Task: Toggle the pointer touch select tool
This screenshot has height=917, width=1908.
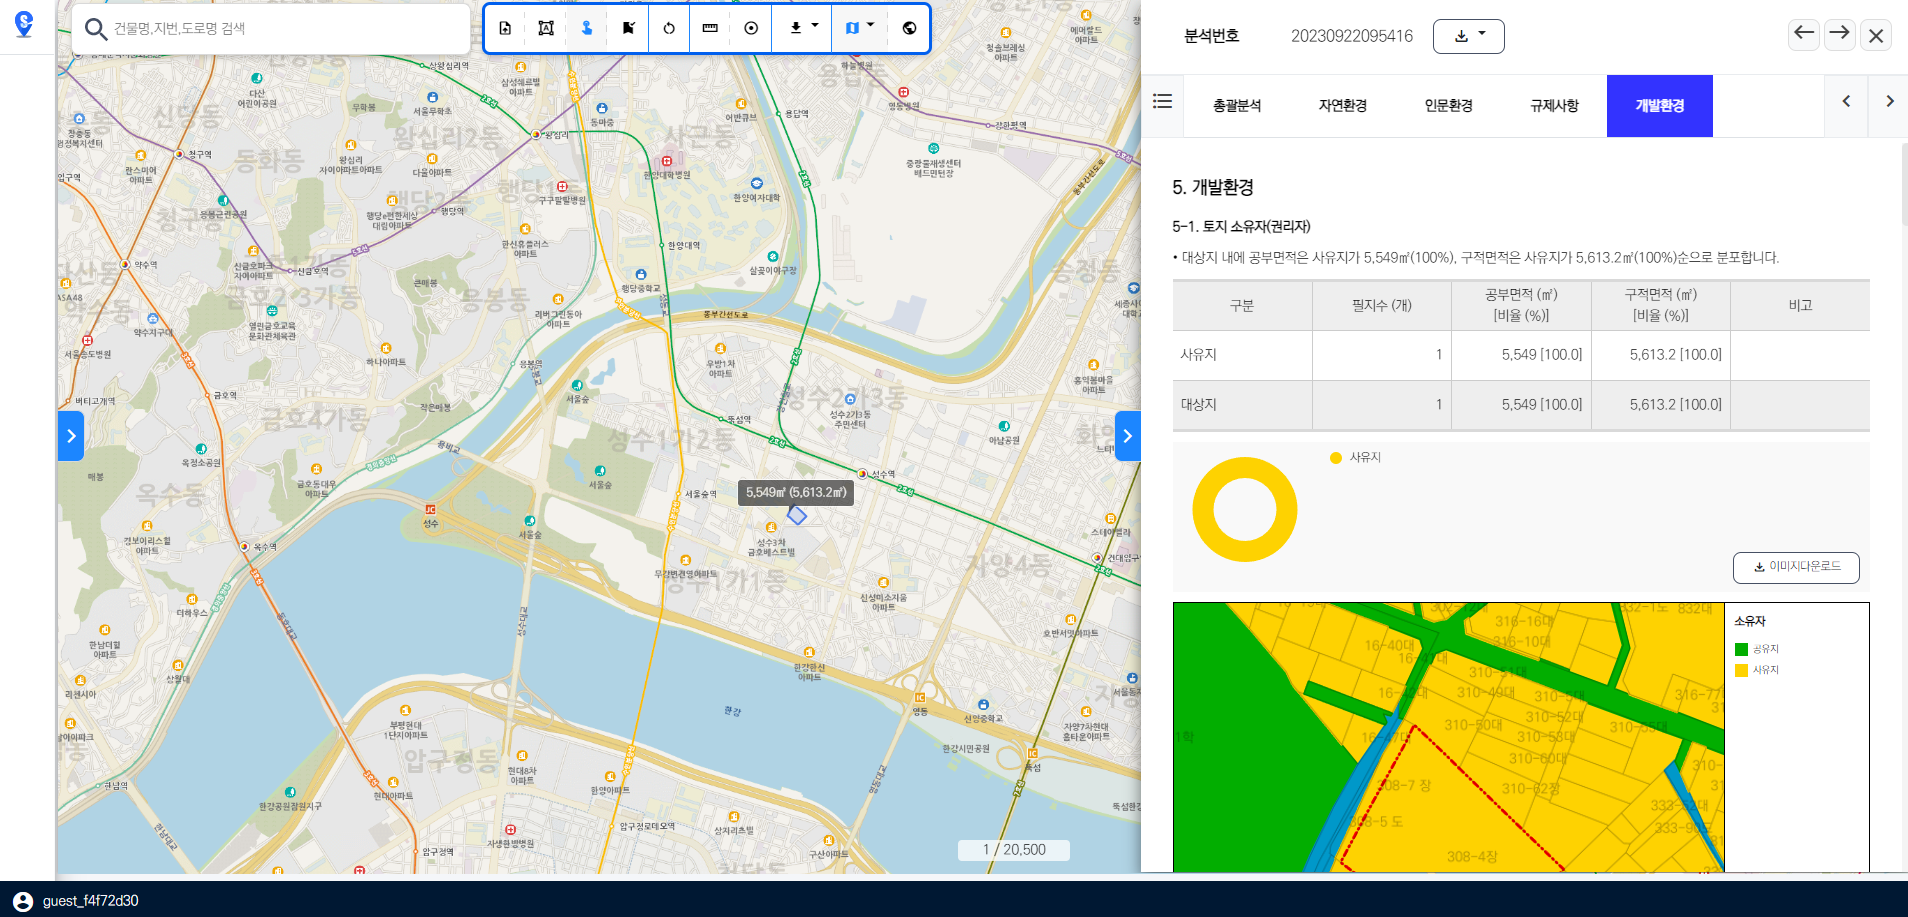Action: (x=587, y=28)
